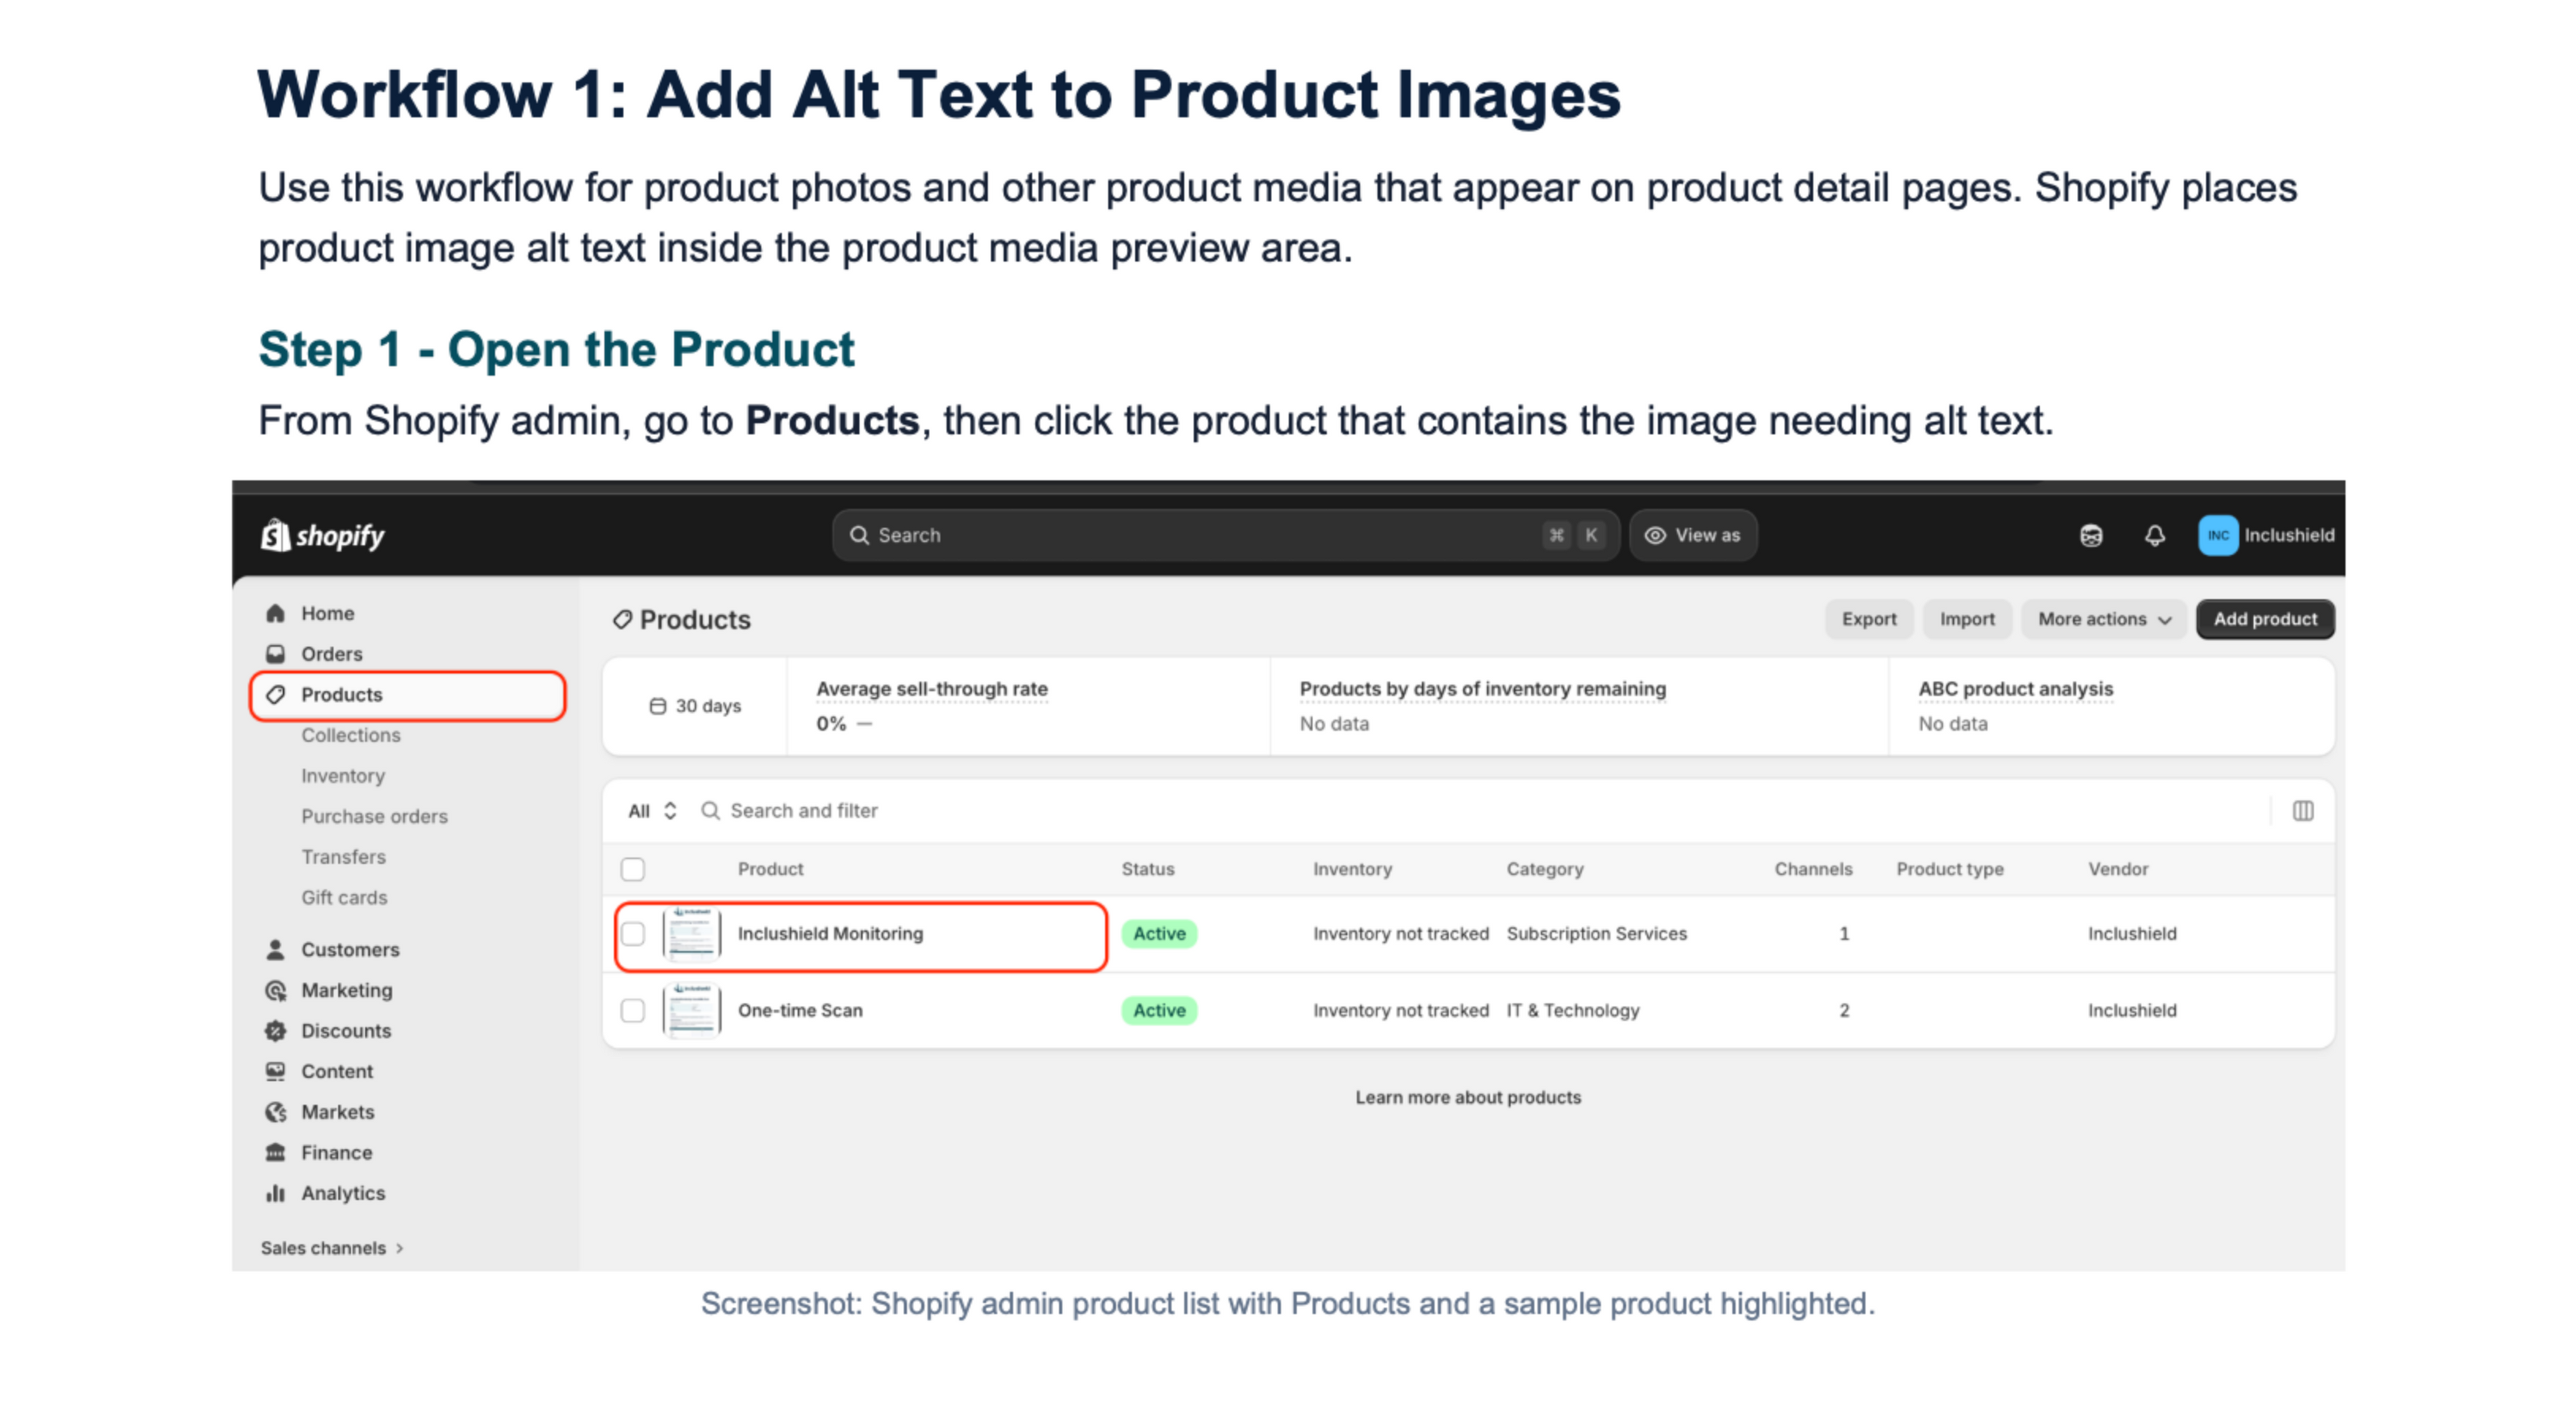Open Markets in sidebar
This screenshot has height=1406, width=2576.
[338, 1112]
